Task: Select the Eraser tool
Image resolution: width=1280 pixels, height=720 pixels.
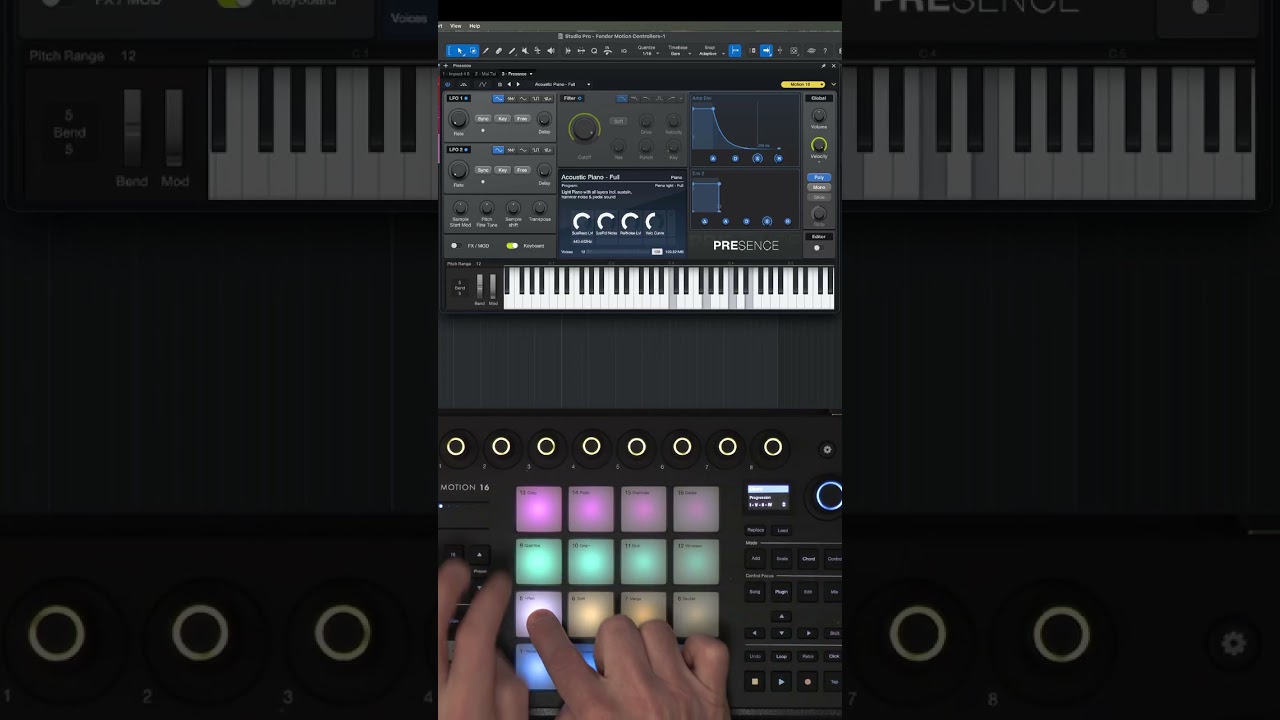Action: point(499,50)
